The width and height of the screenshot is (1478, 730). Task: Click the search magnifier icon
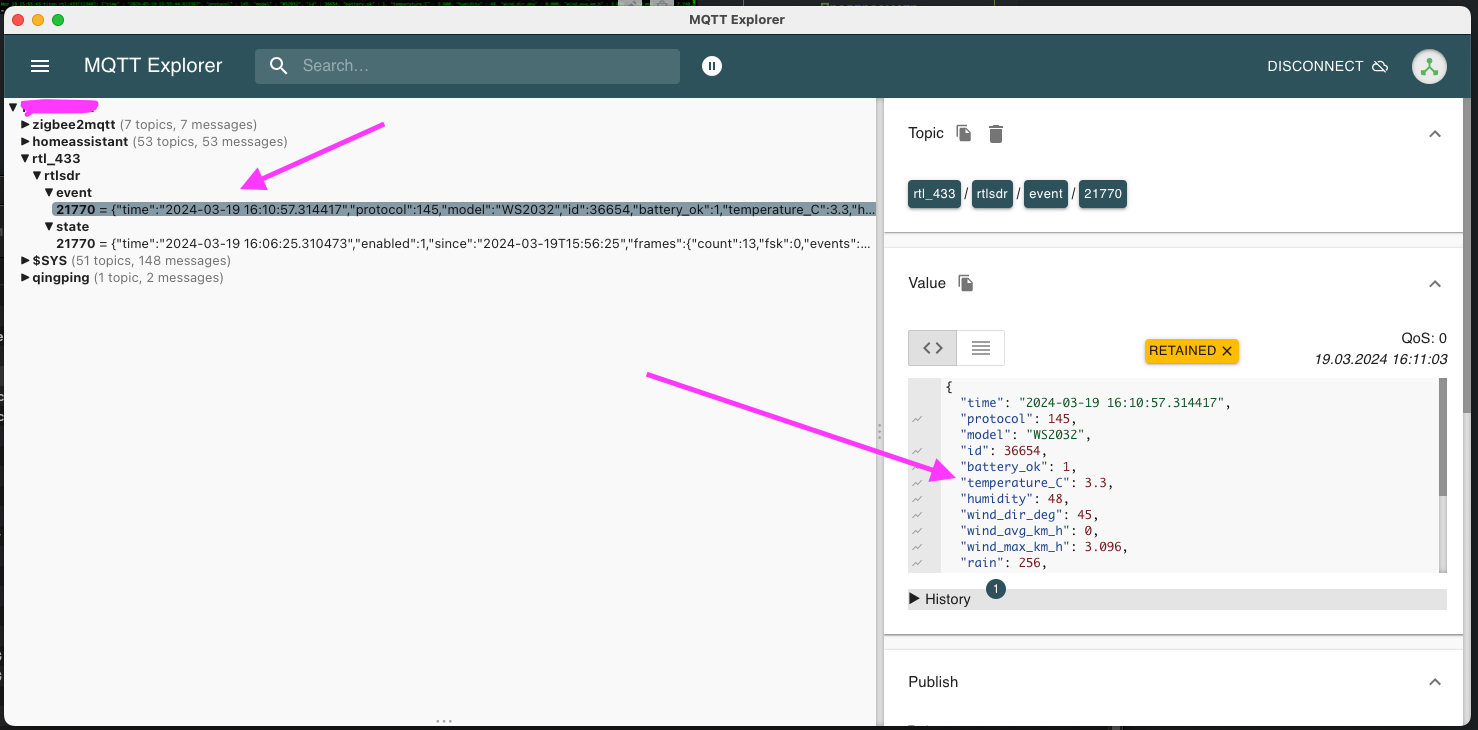279,66
